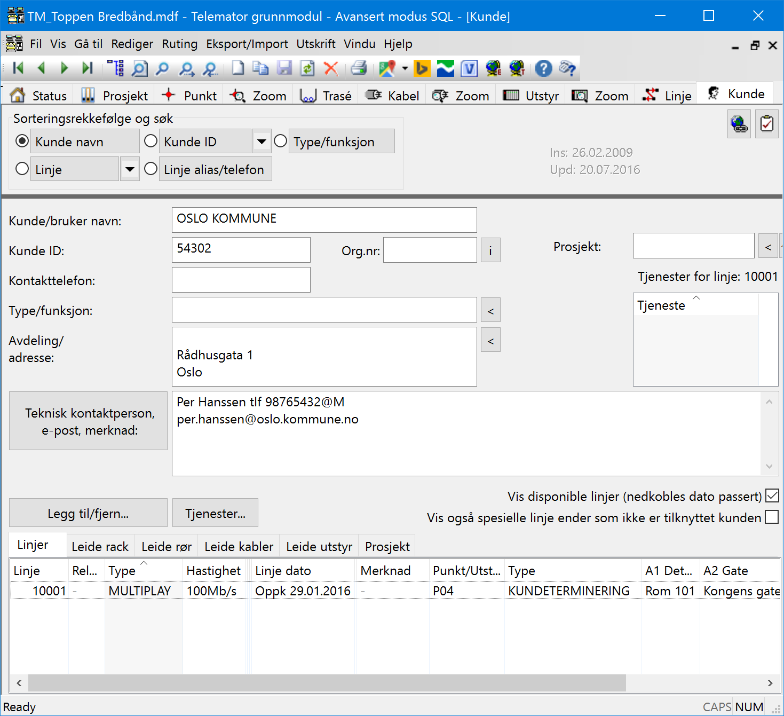Sort by the Tjeneste column header
This screenshot has width=784, height=716.
[696, 305]
